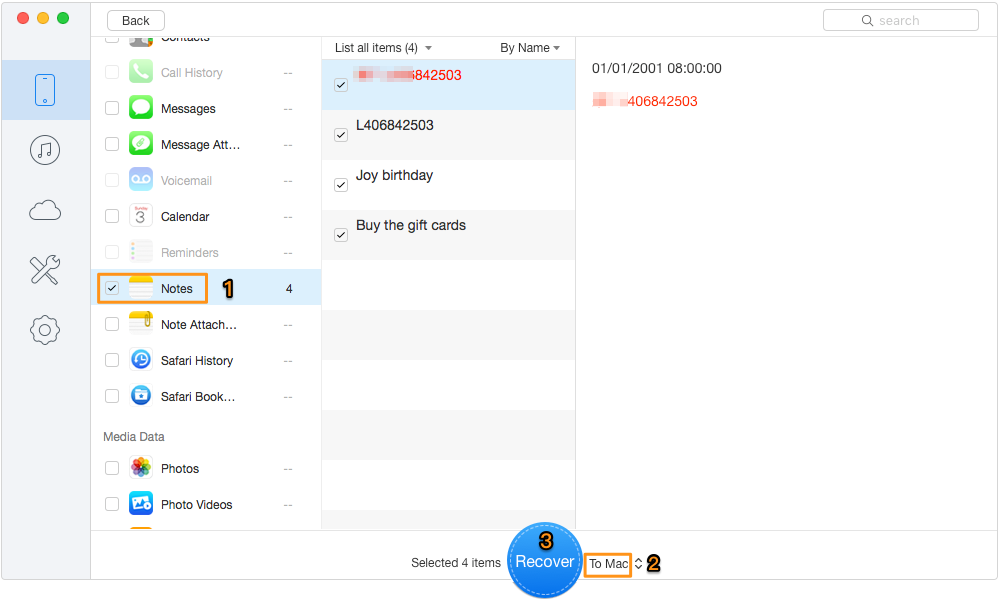Tick the Safari Book... checkbox
The image size is (1000, 608).
[x=112, y=396]
